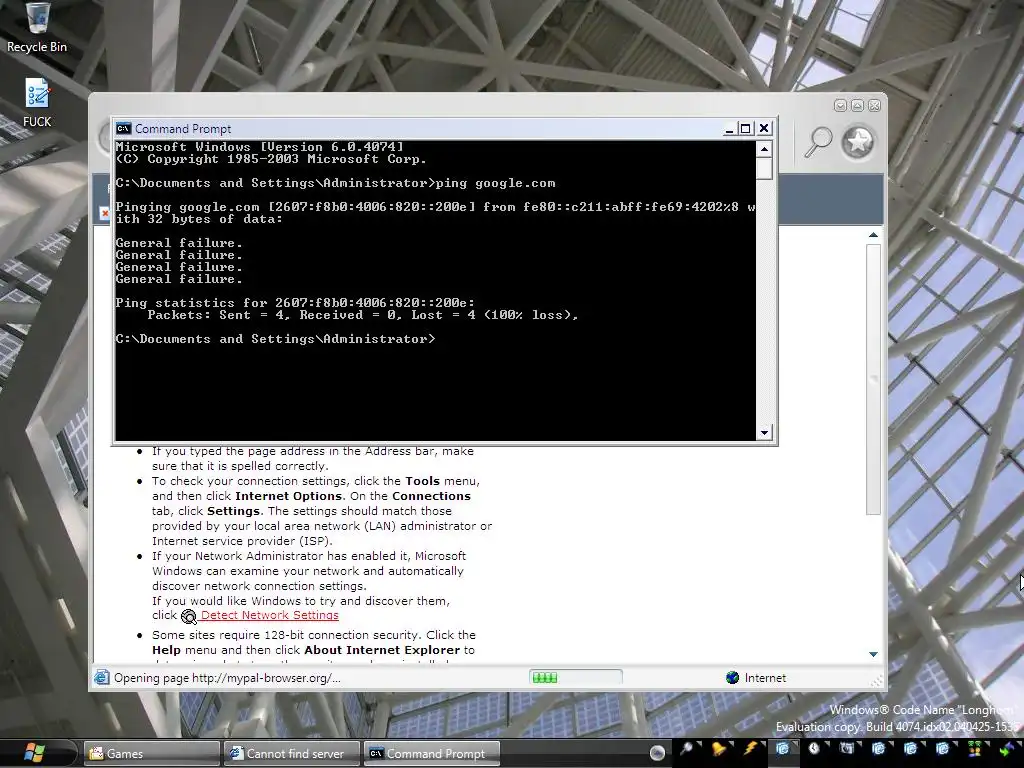Maximize the Command Prompt window
Viewport: 1024px width, 768px height.
point(745,129)
